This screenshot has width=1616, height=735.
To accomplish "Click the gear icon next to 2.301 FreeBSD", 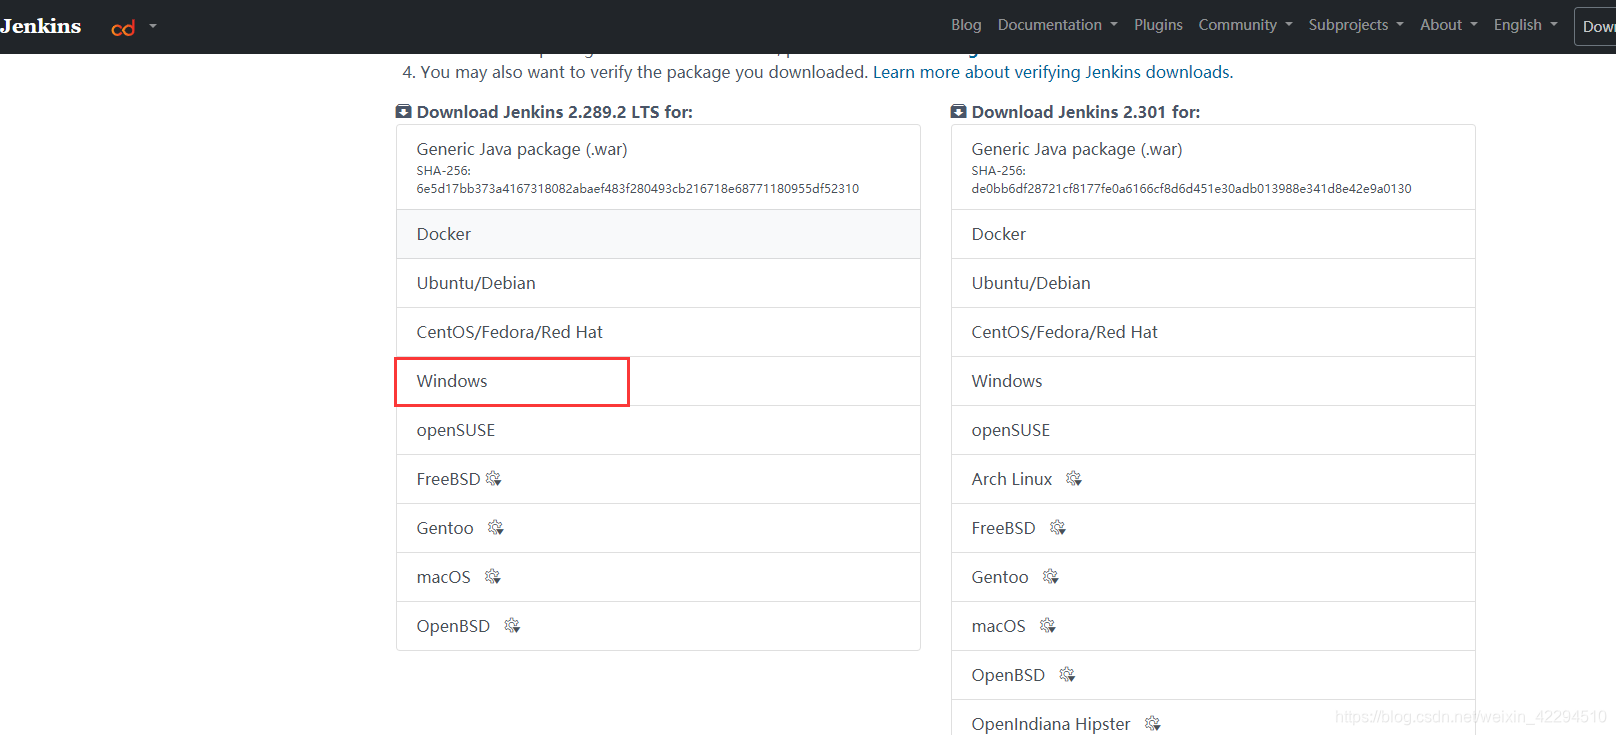I will click(x=1058, y=528).
